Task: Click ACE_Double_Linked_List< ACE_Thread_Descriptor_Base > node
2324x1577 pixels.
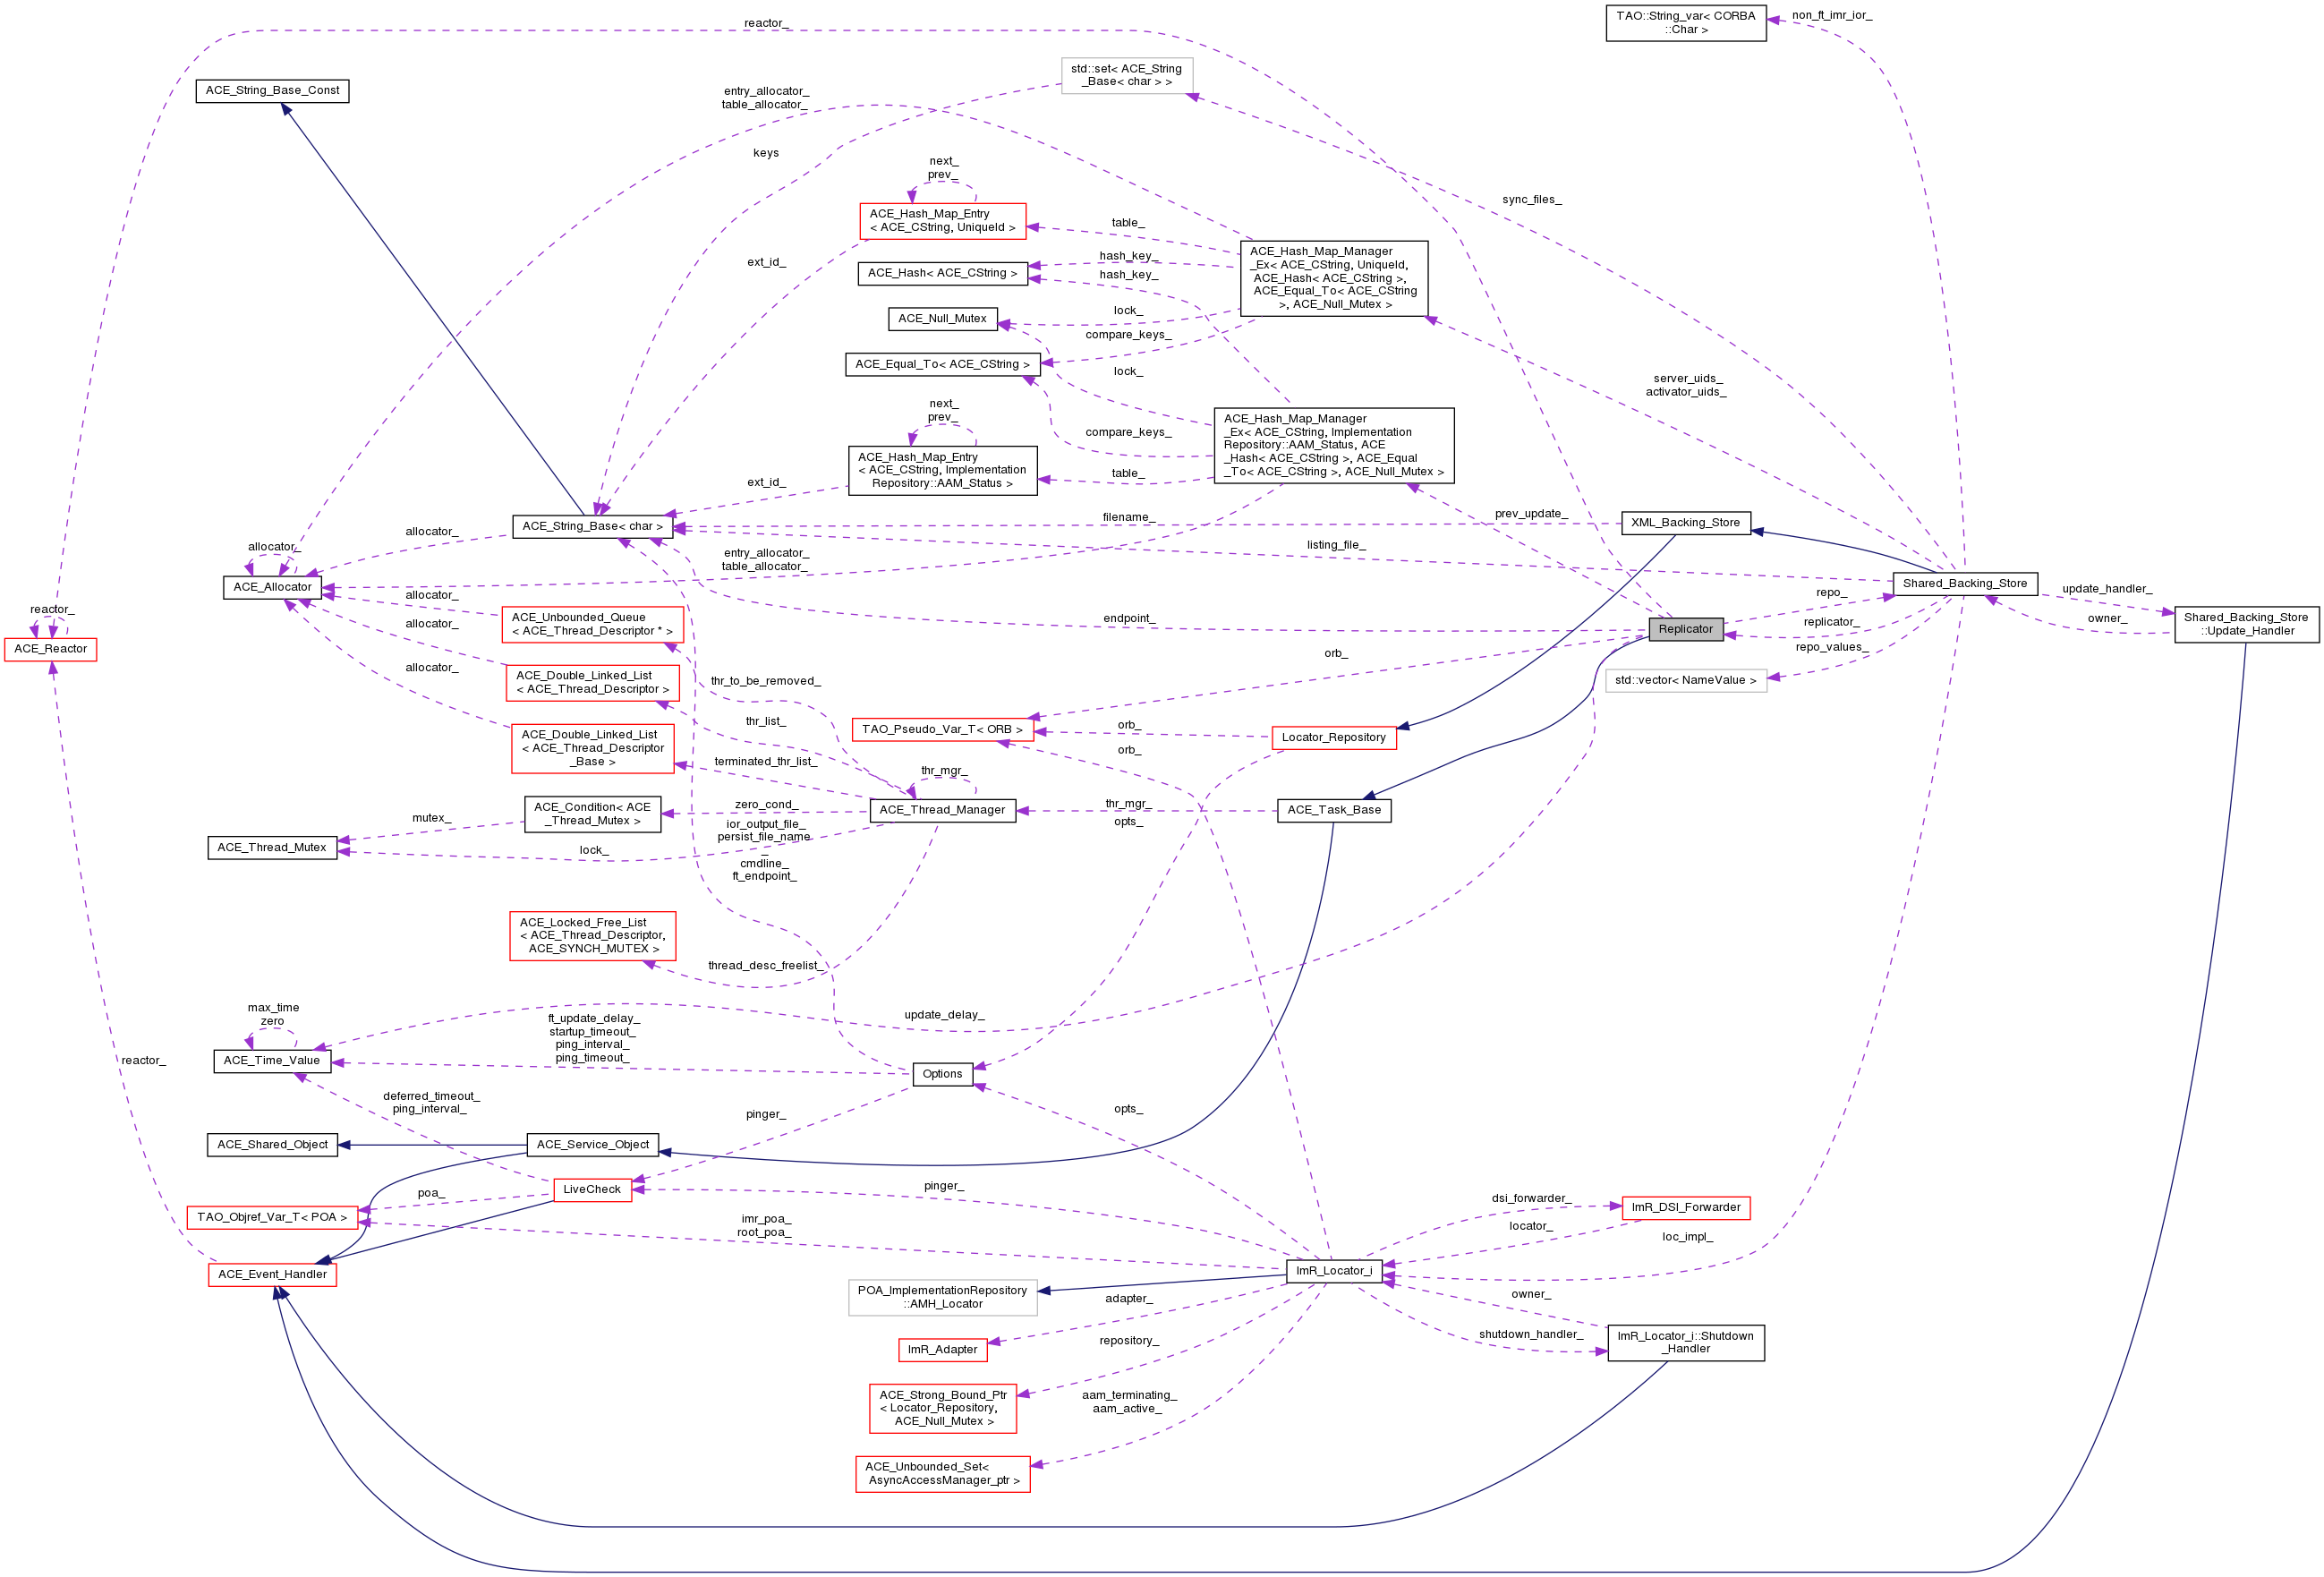Action: (592, 749)
